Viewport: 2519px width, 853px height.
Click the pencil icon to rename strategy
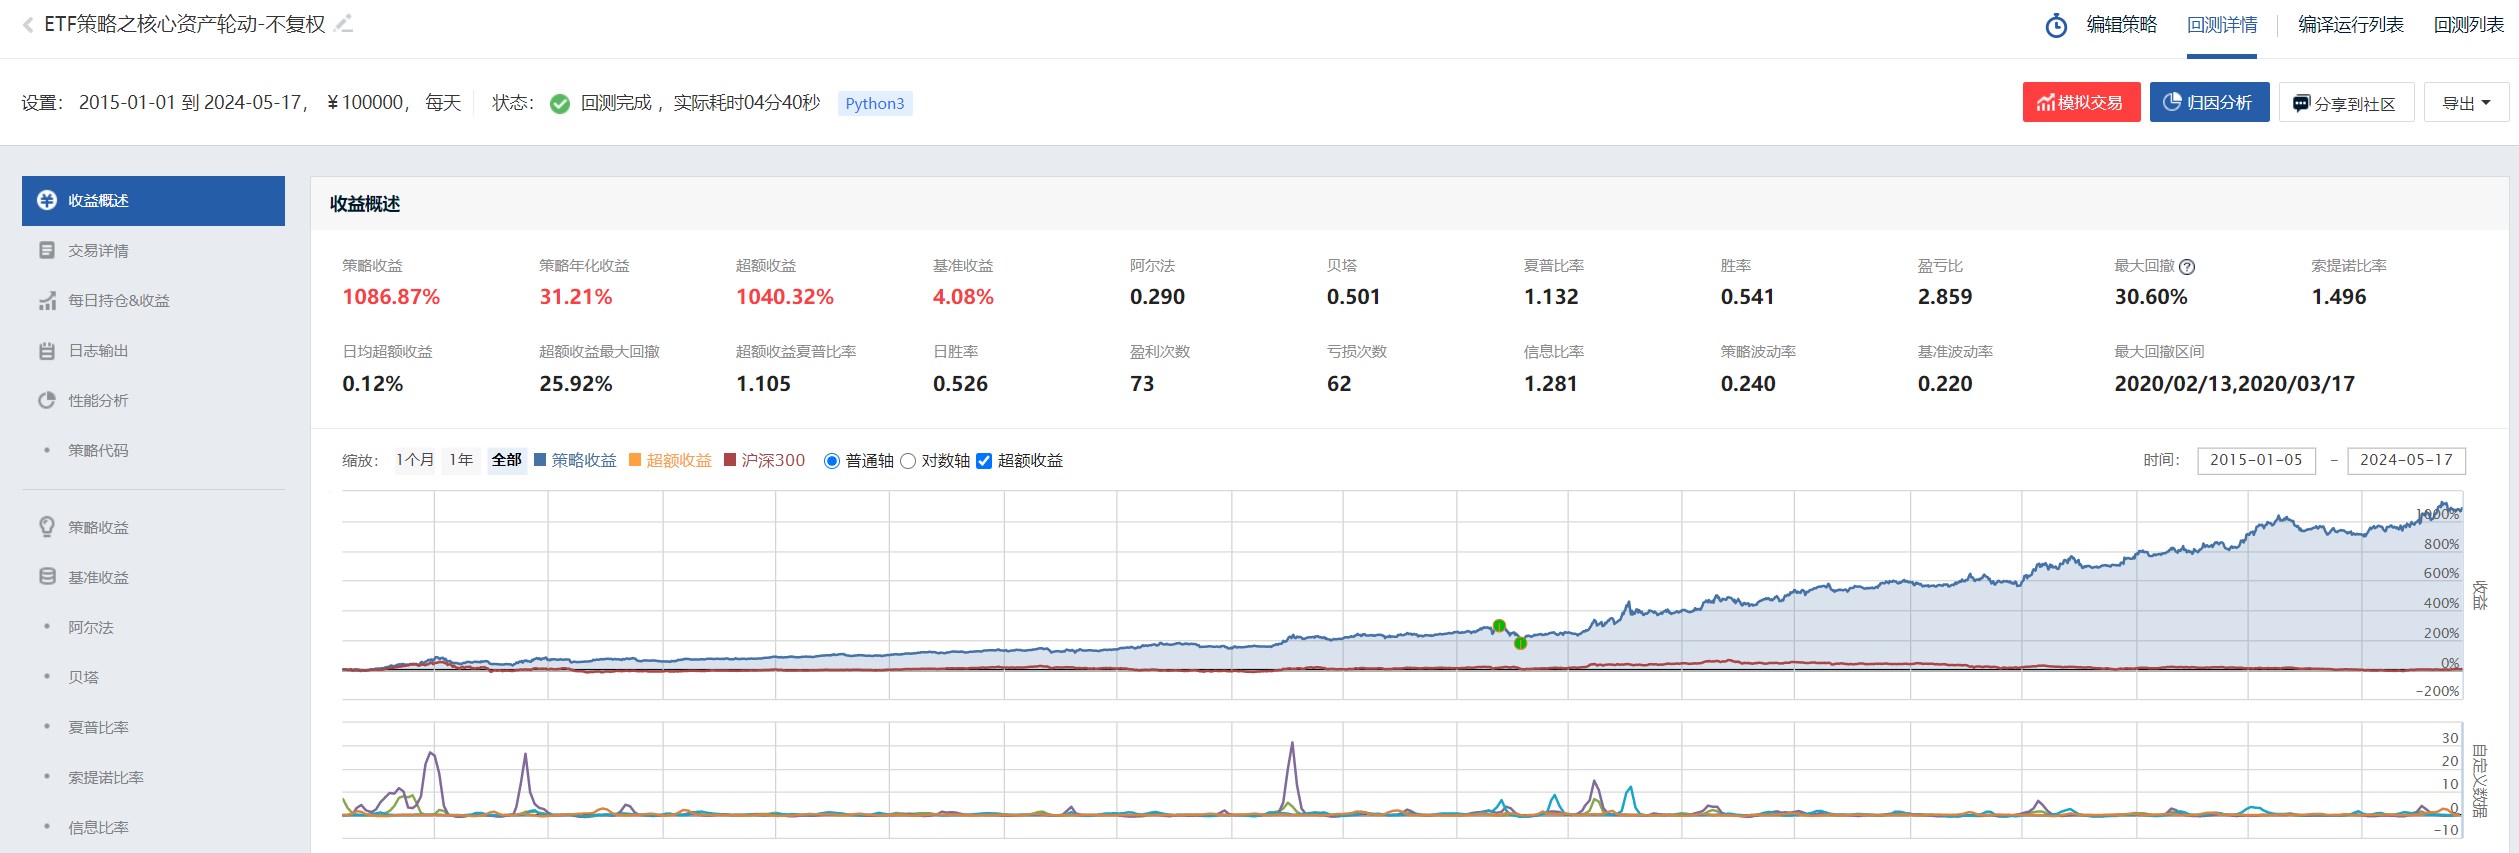[344, 24]
